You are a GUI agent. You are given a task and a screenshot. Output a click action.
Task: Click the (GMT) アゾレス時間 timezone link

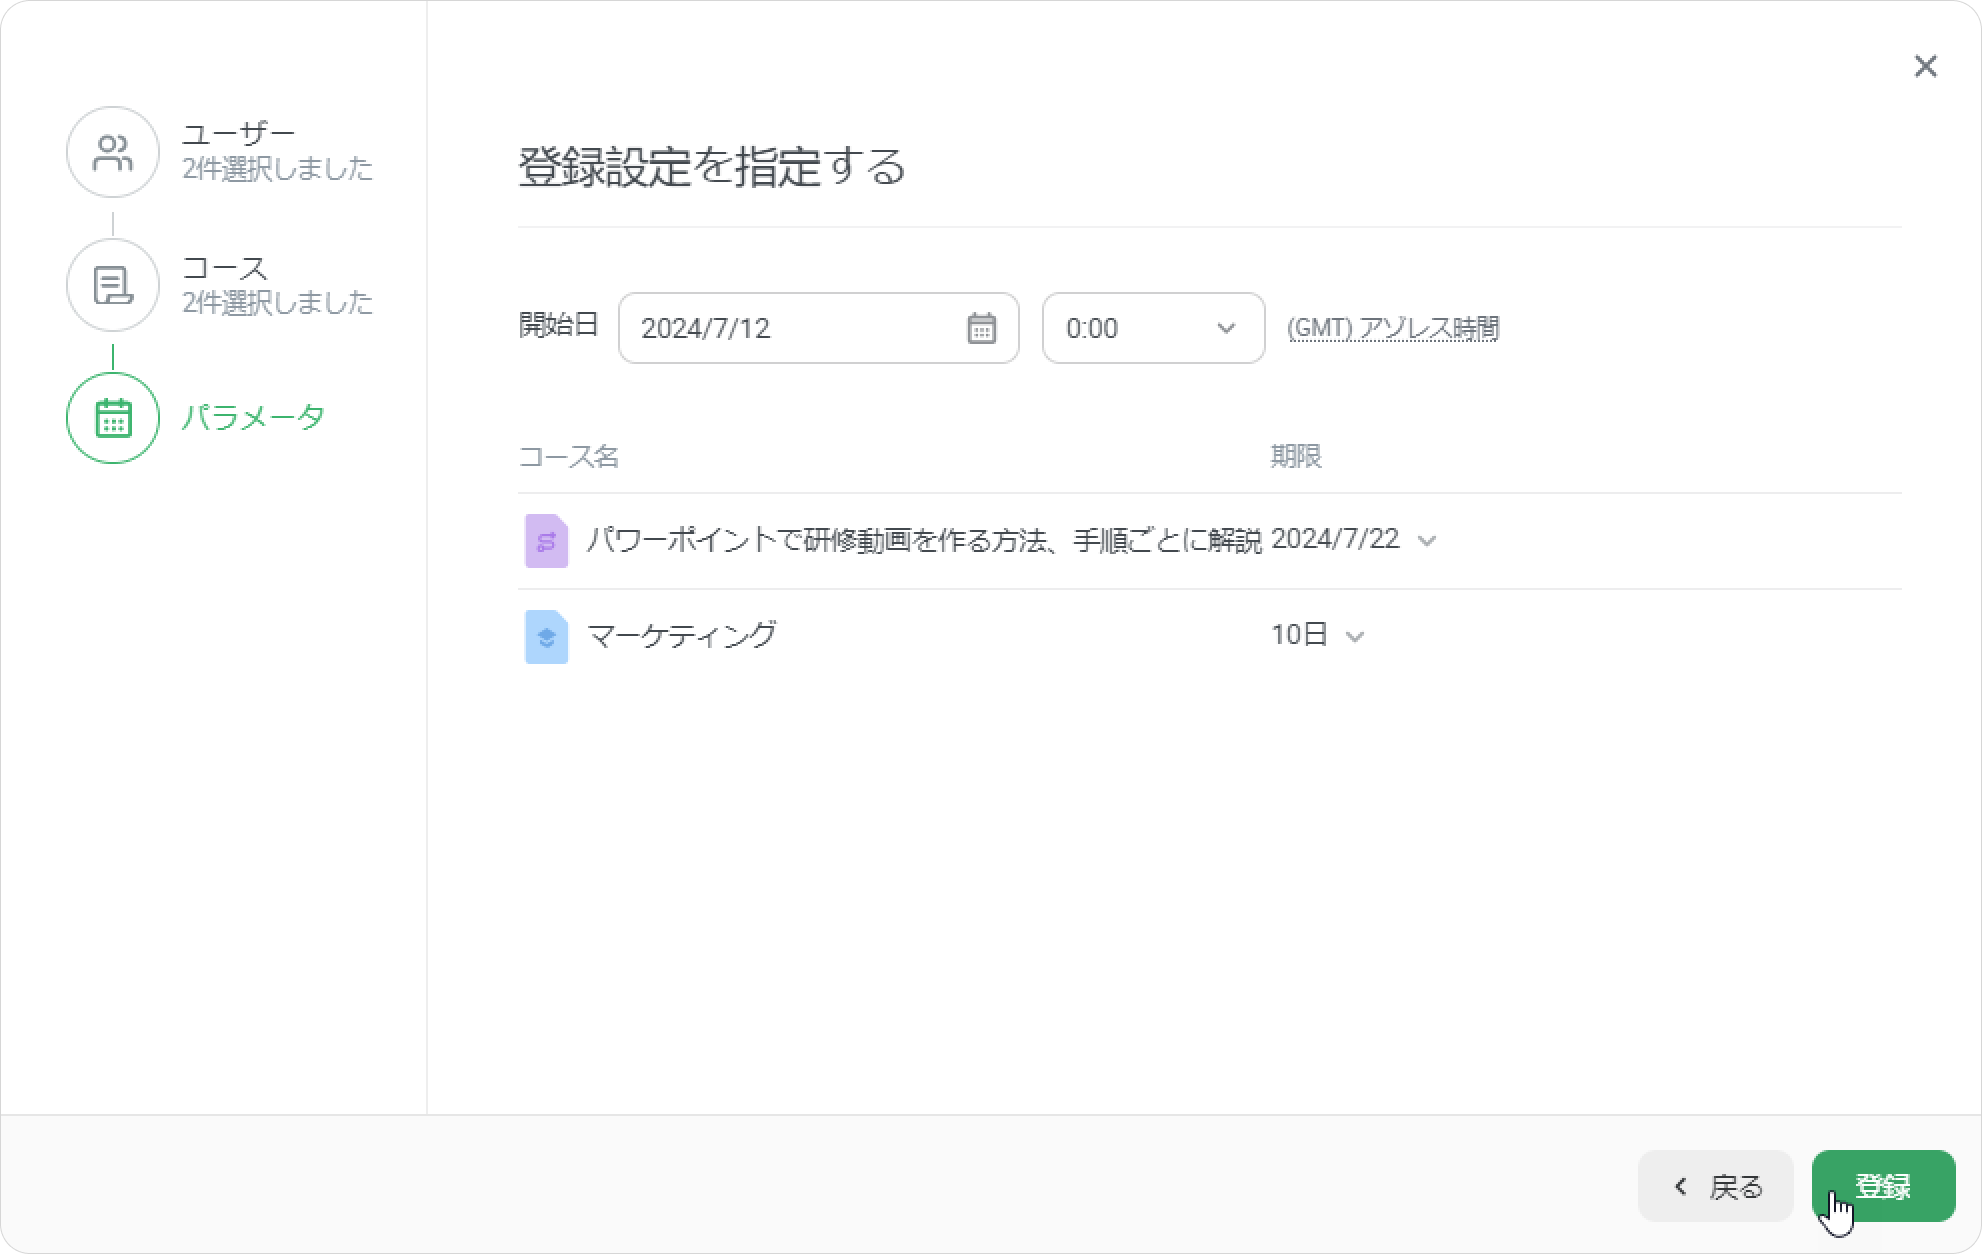tap(1393, 329)
